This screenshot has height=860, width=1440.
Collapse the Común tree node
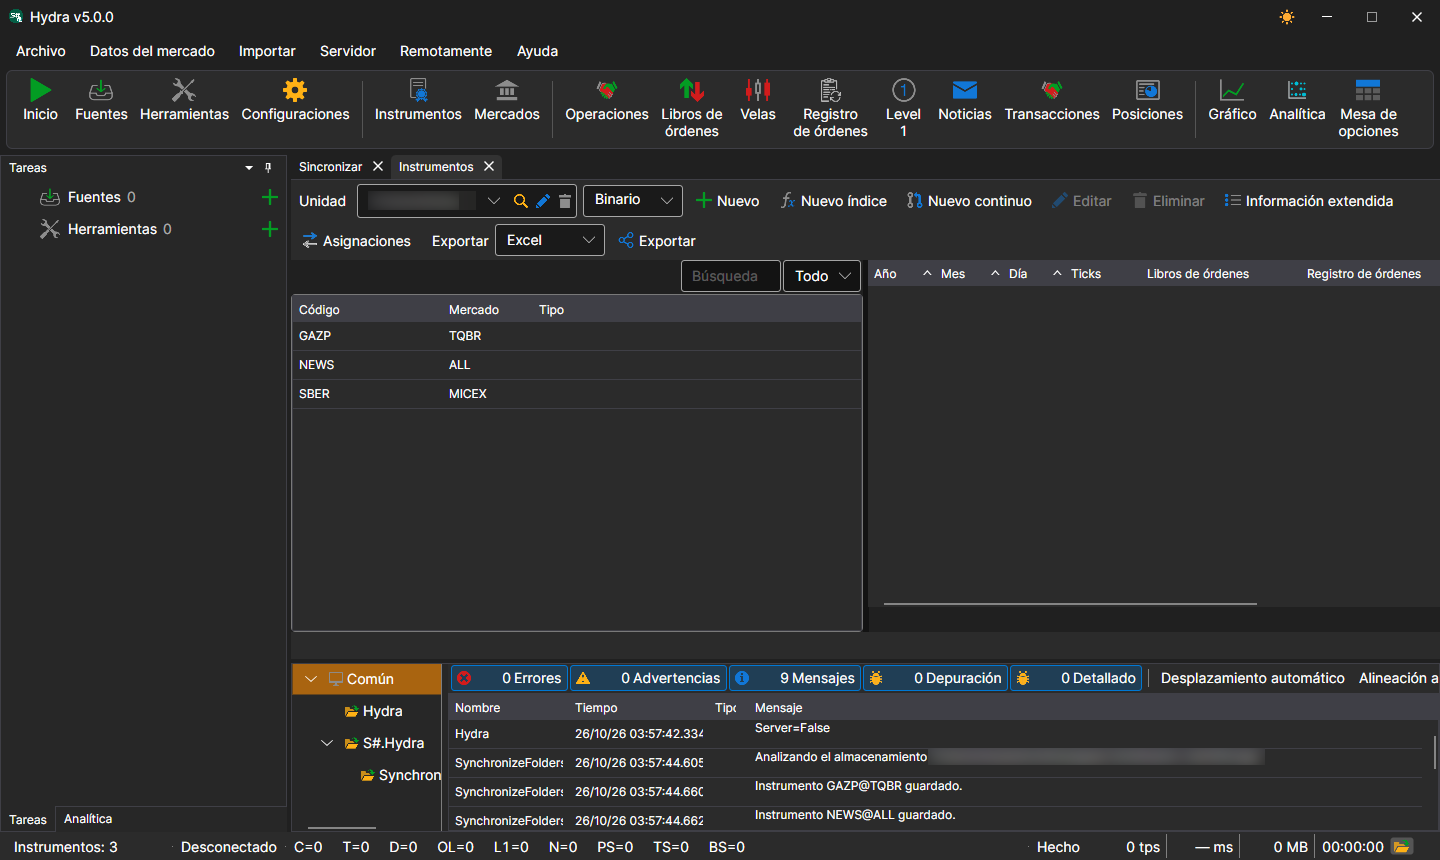(x=311, y=679)
